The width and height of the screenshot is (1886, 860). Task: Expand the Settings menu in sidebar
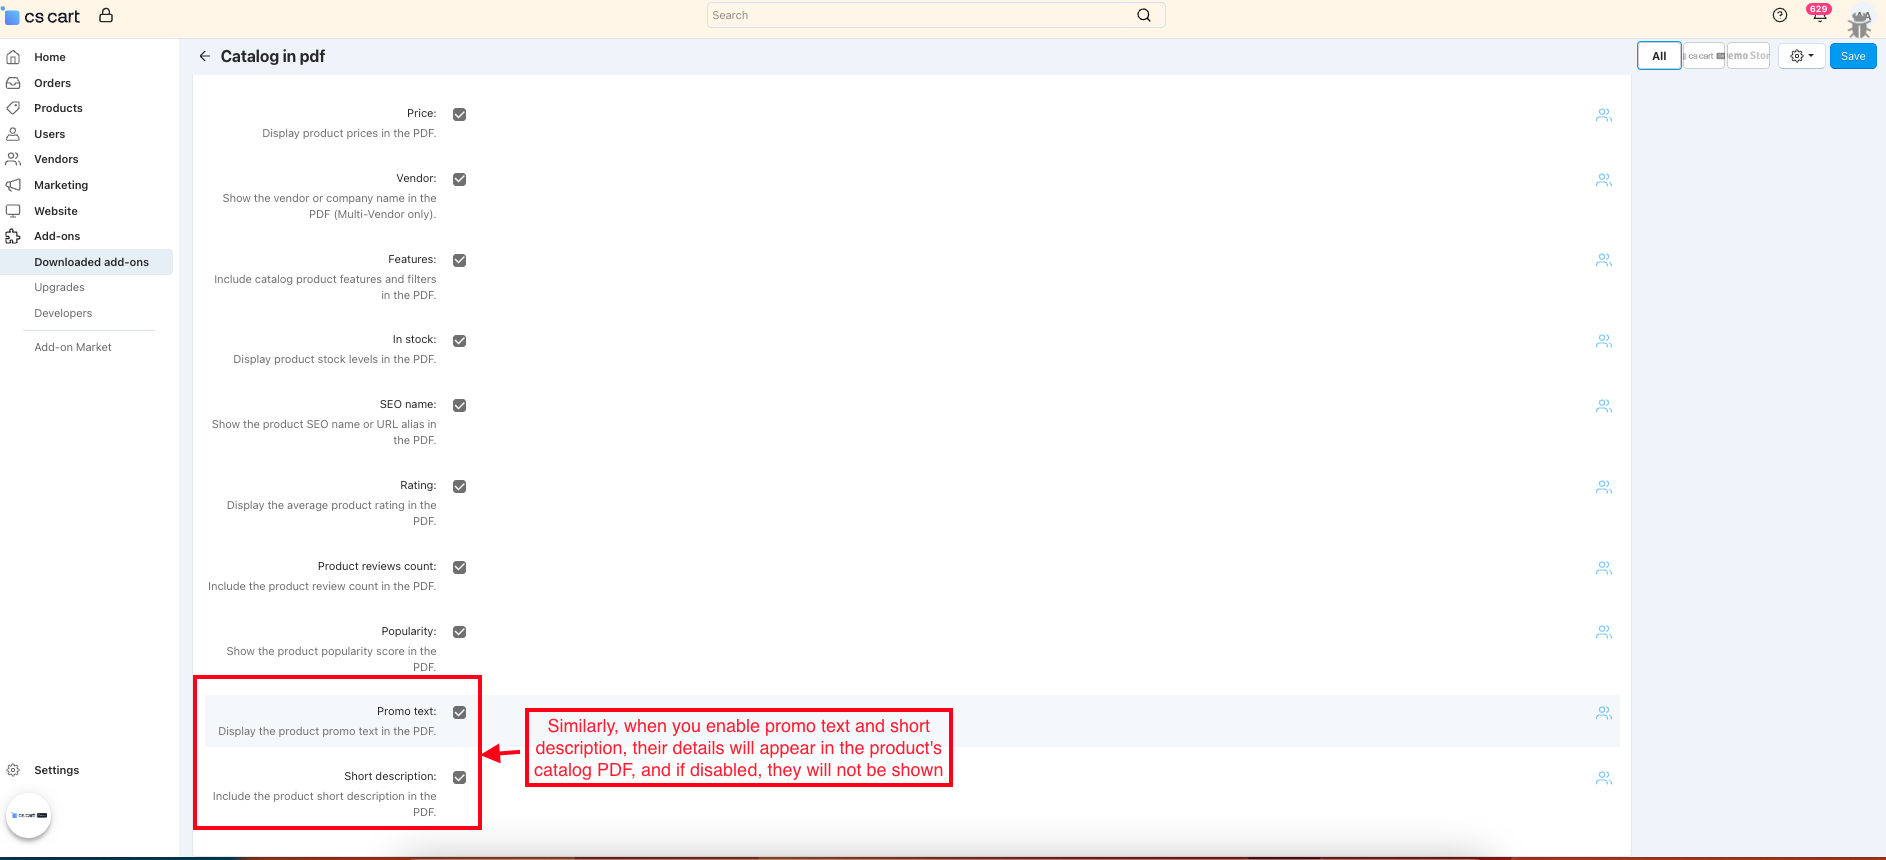pos(56,770)
